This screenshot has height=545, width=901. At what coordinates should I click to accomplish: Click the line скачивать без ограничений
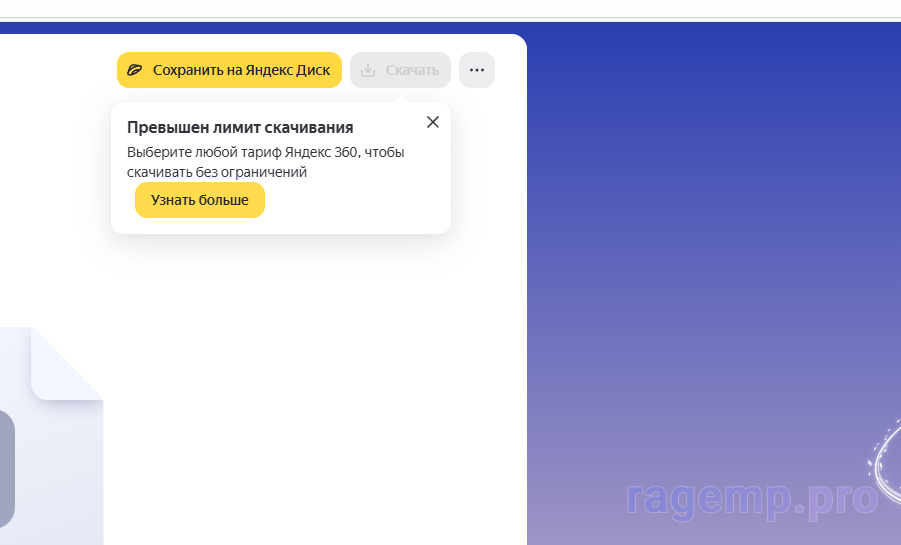point(217,172)
